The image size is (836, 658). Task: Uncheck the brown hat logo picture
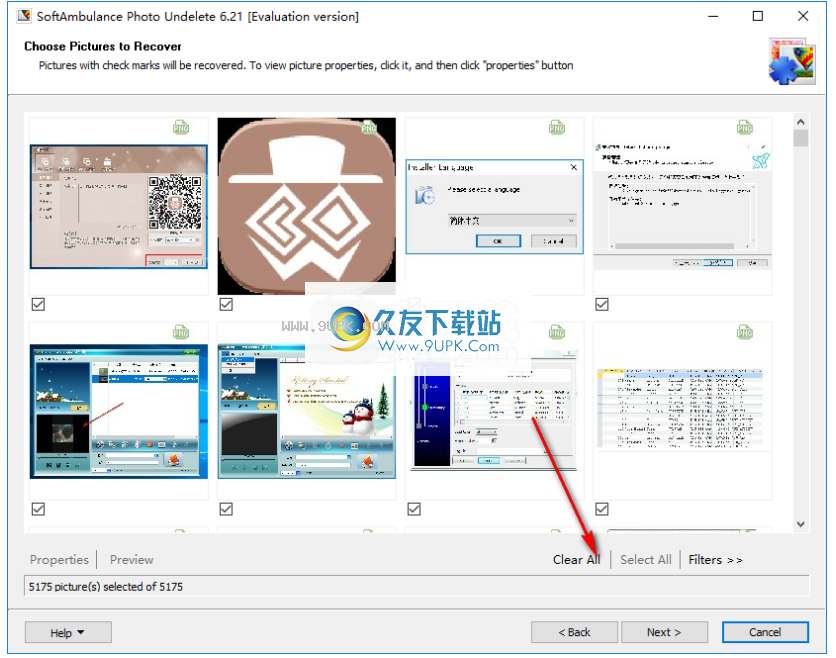[x=226, y=304]
